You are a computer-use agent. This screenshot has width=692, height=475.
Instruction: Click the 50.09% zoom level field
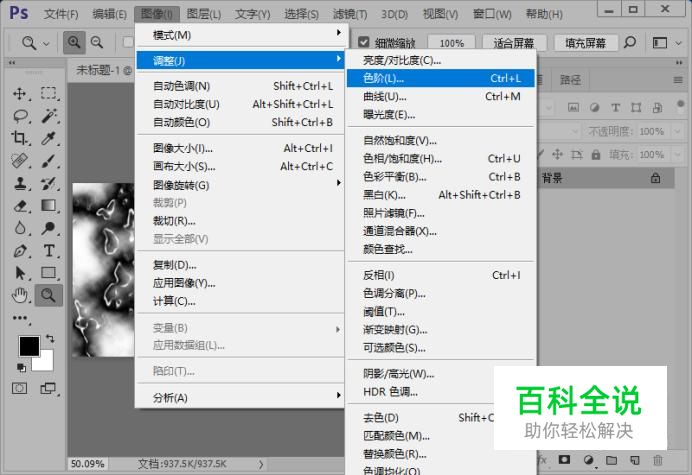point(87,464)
